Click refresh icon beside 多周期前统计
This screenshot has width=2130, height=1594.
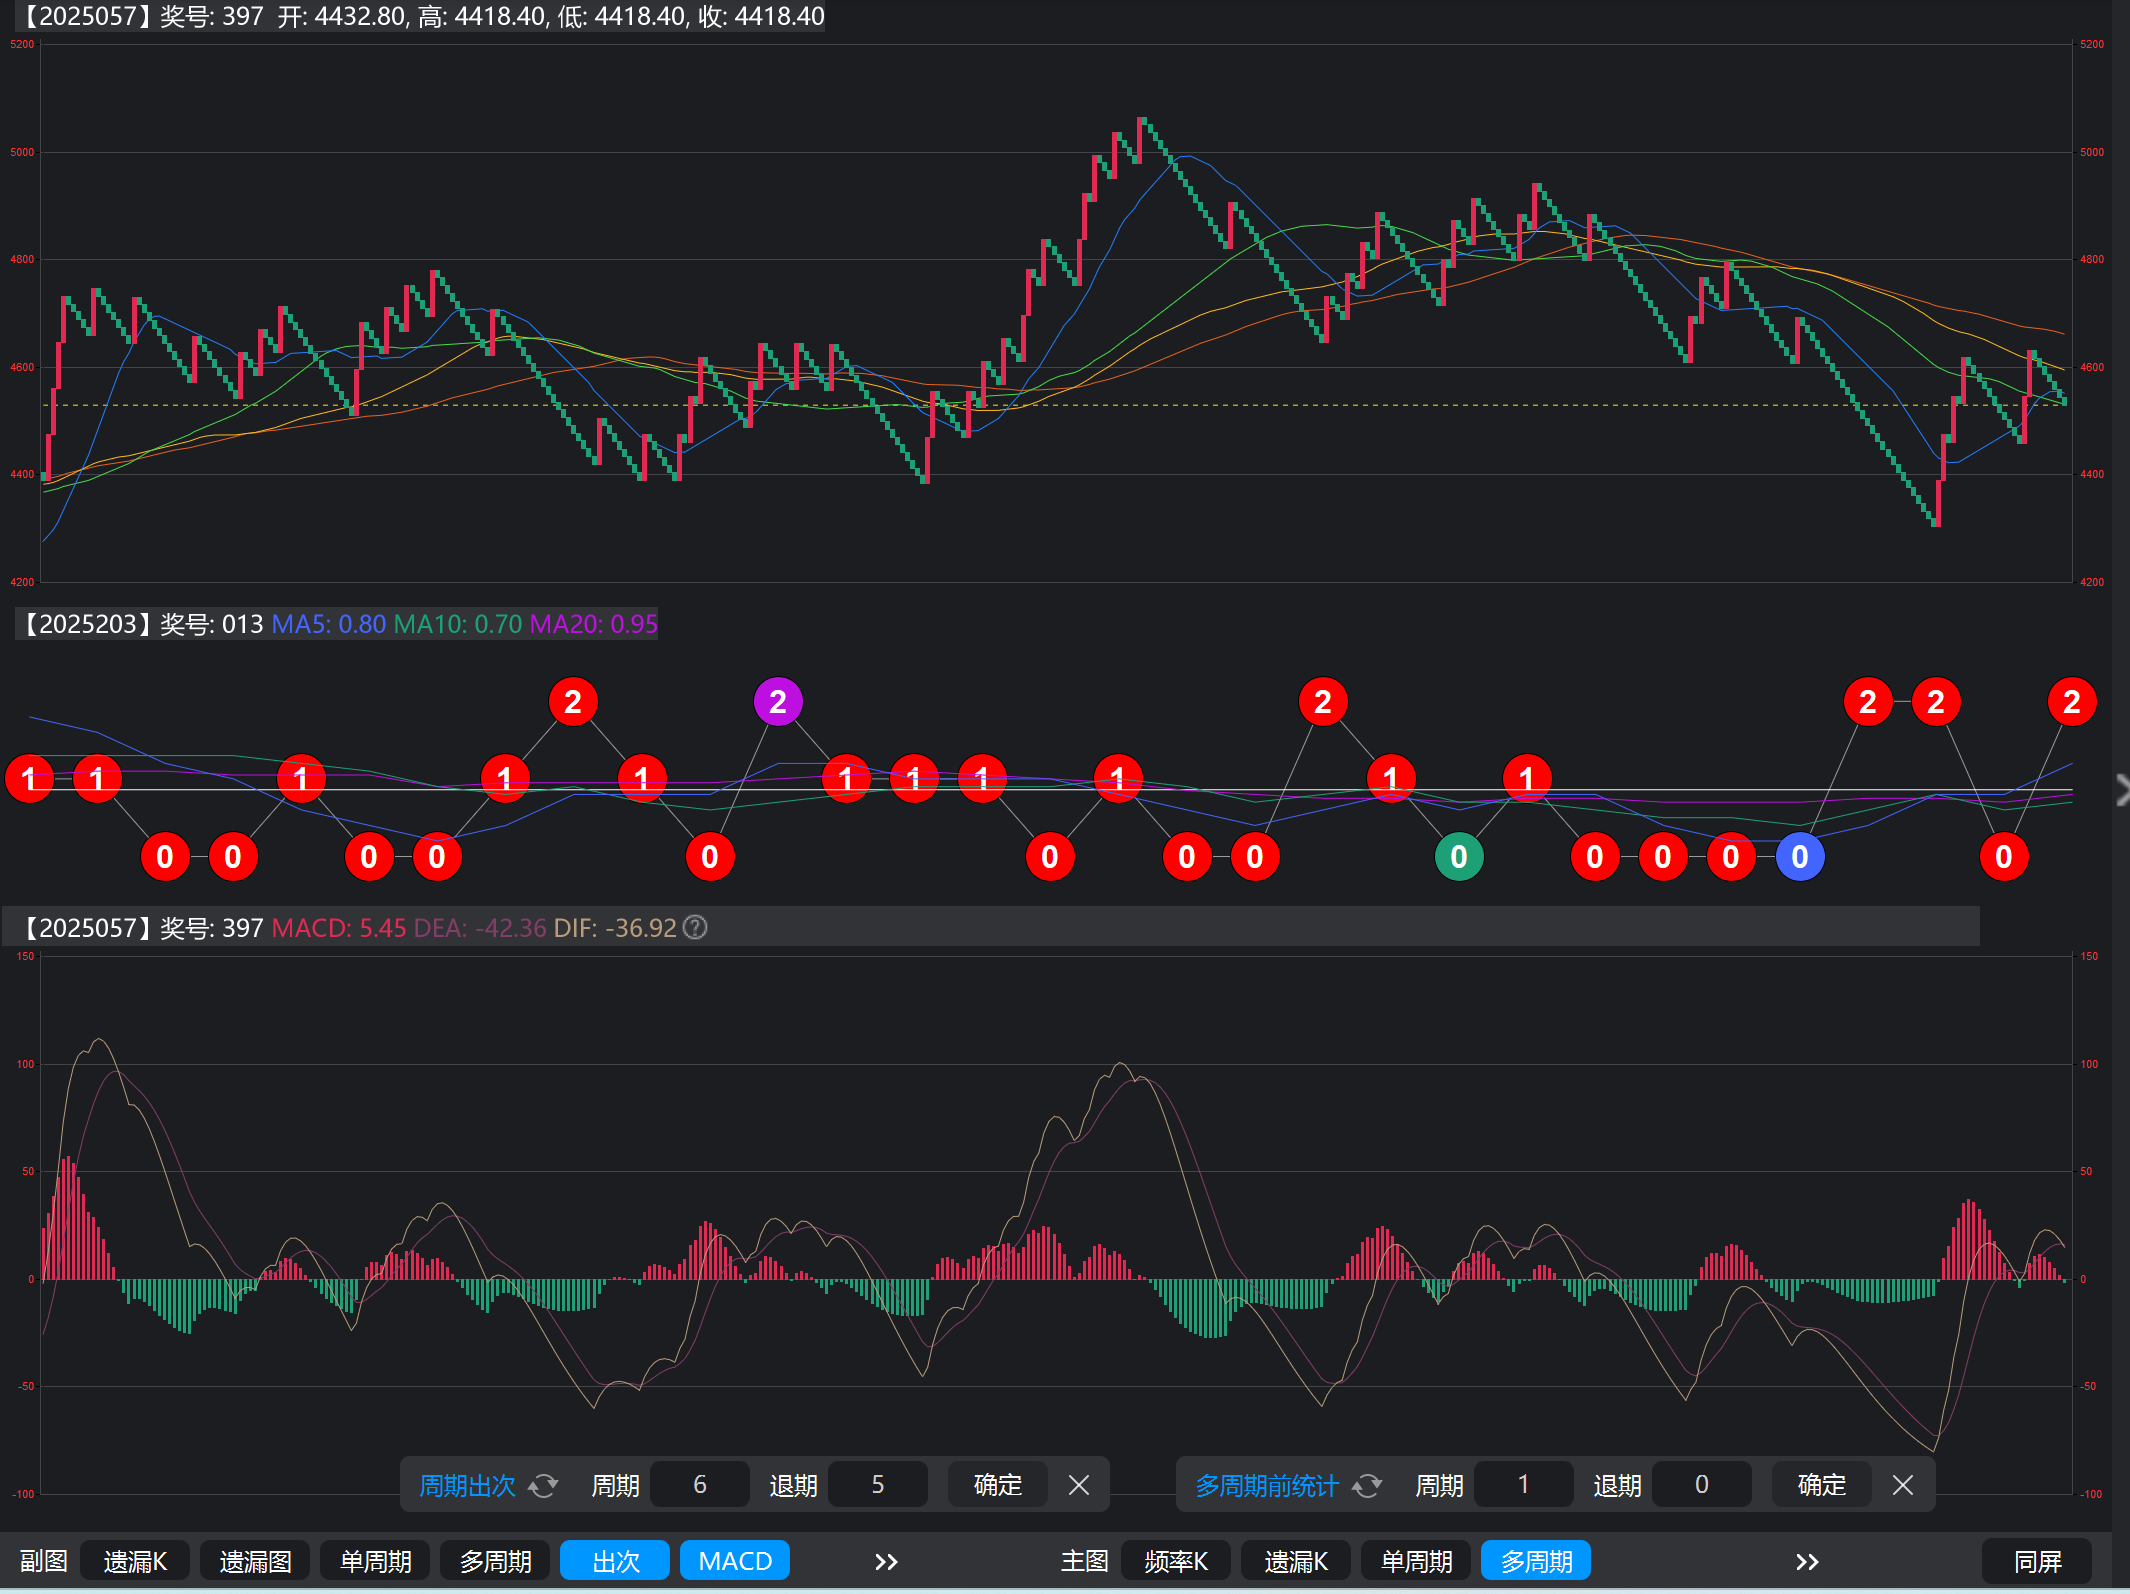[1367, 1486]
